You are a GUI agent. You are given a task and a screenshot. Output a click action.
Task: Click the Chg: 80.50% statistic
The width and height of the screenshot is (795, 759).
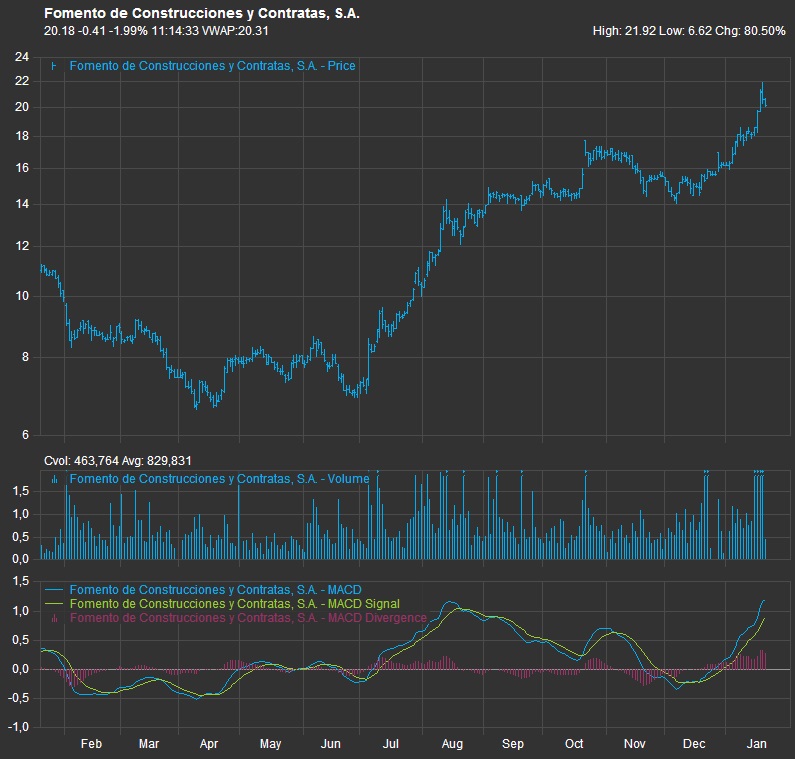click(750, 31)
